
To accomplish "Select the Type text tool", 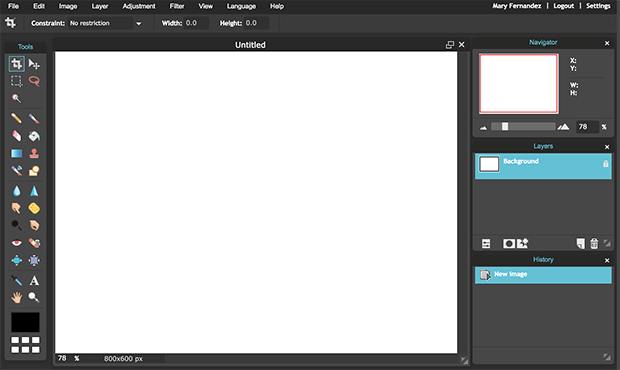I will point(34,280).
